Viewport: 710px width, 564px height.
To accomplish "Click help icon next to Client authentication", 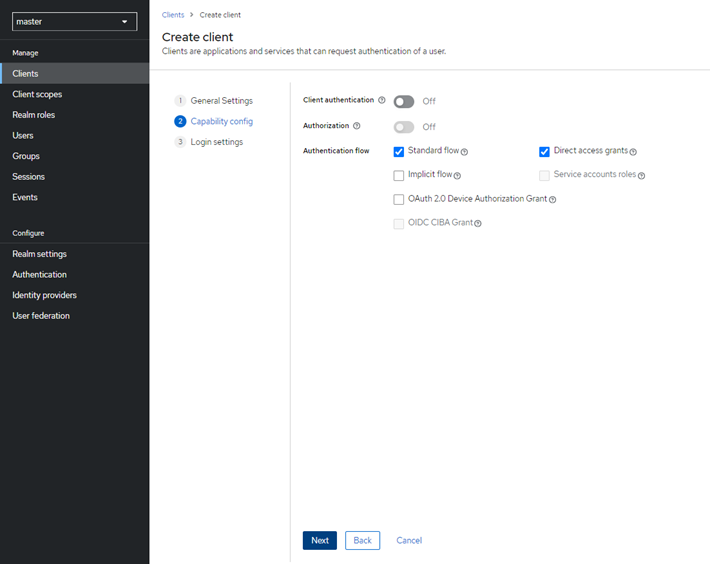I will point(382,101).
